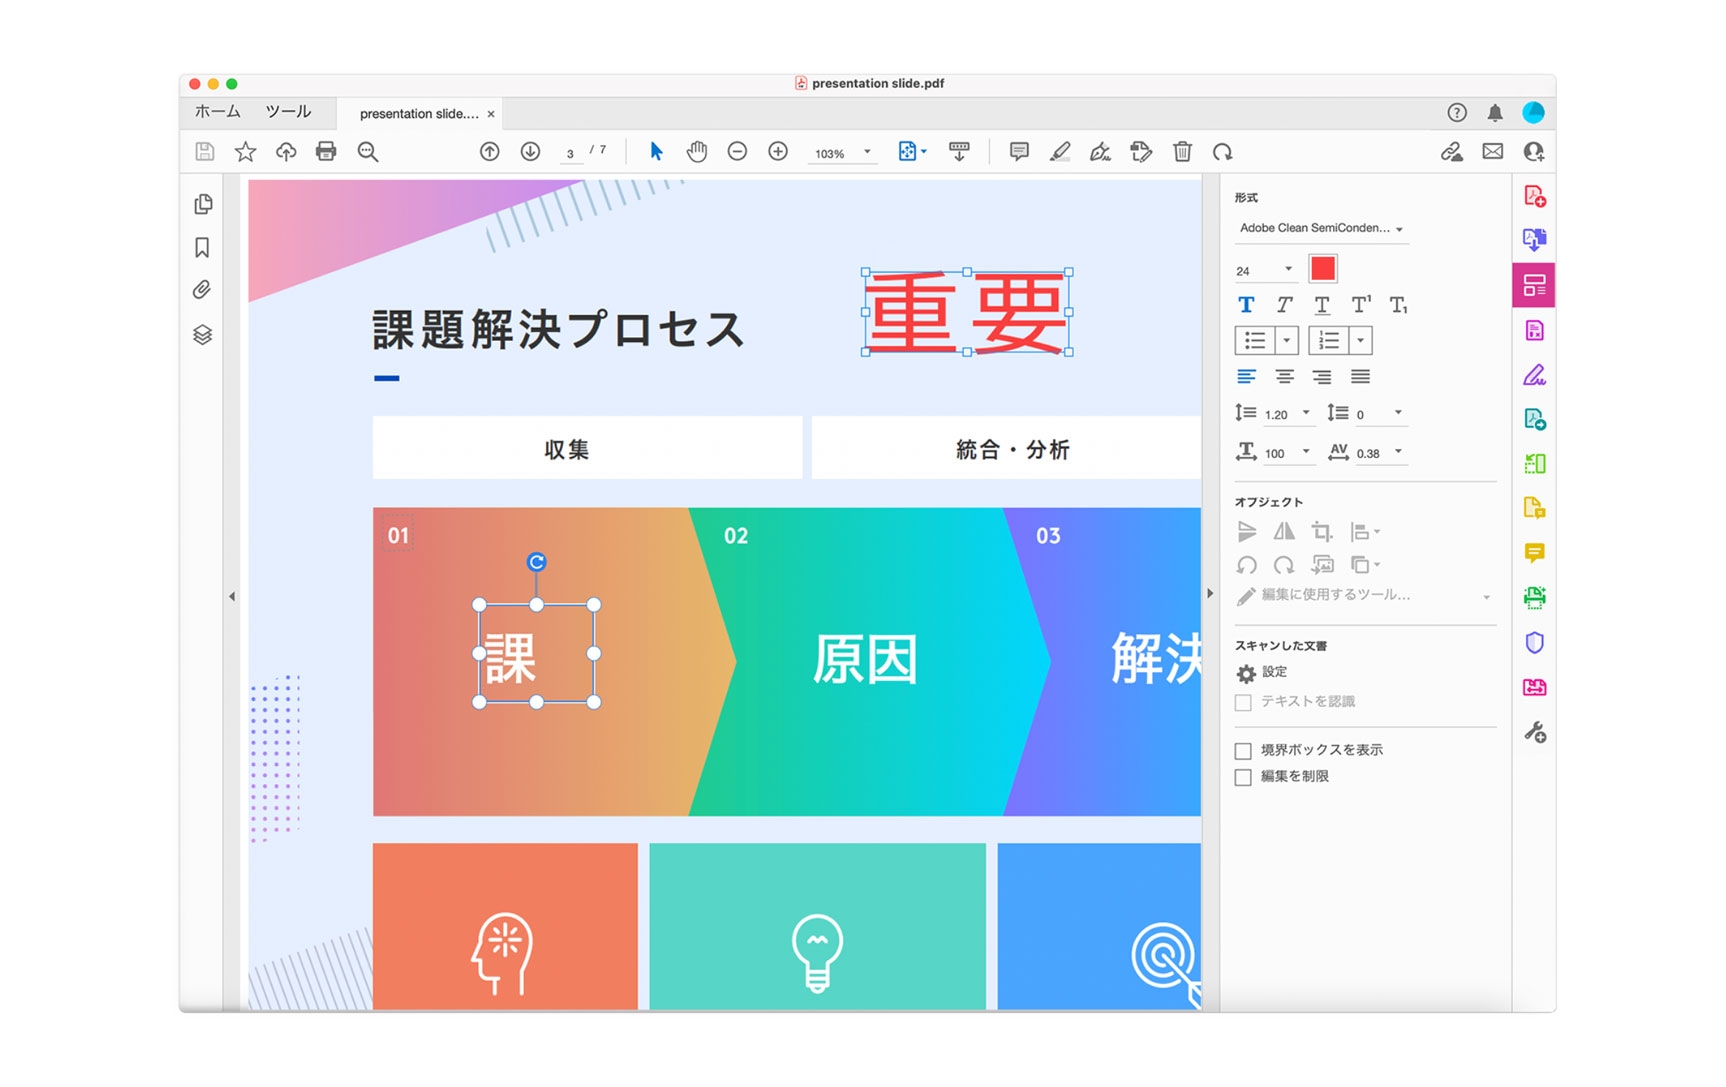The height and width of the screenshot is (1087, 1726).
Task: Toggle subscript text style
Action: 1398,305
